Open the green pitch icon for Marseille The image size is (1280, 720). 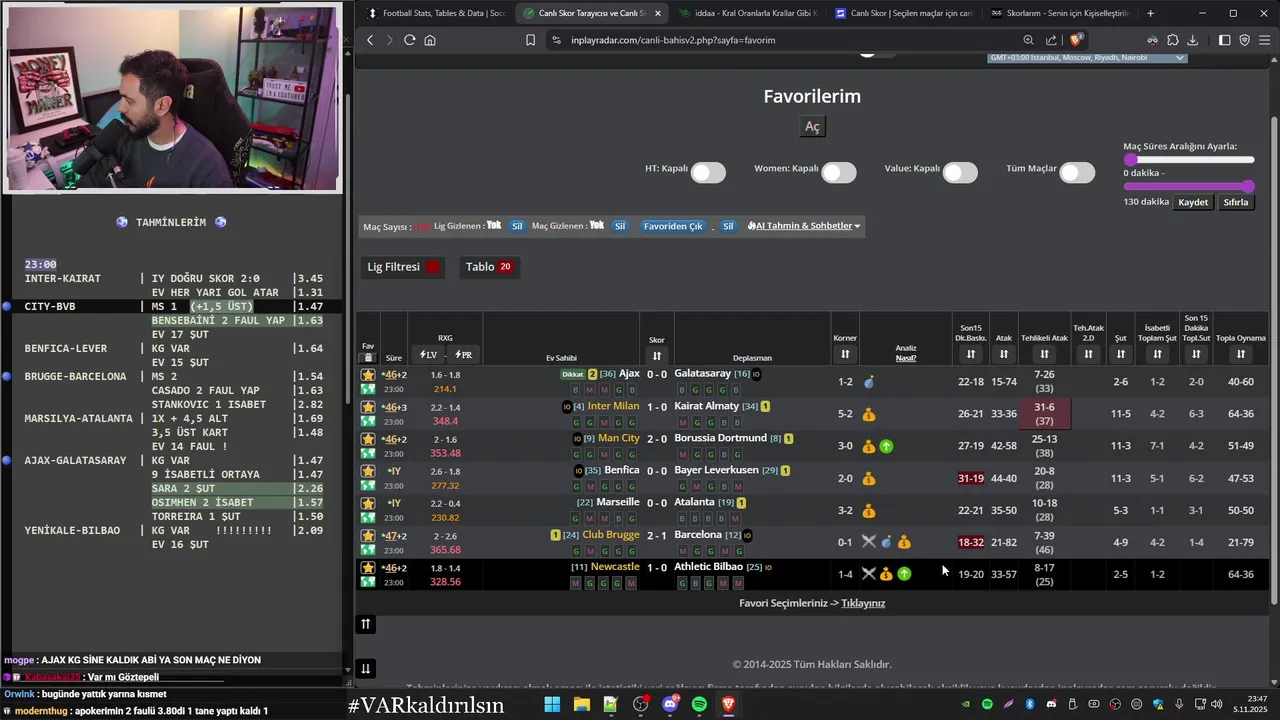click(x=368, y=518)
